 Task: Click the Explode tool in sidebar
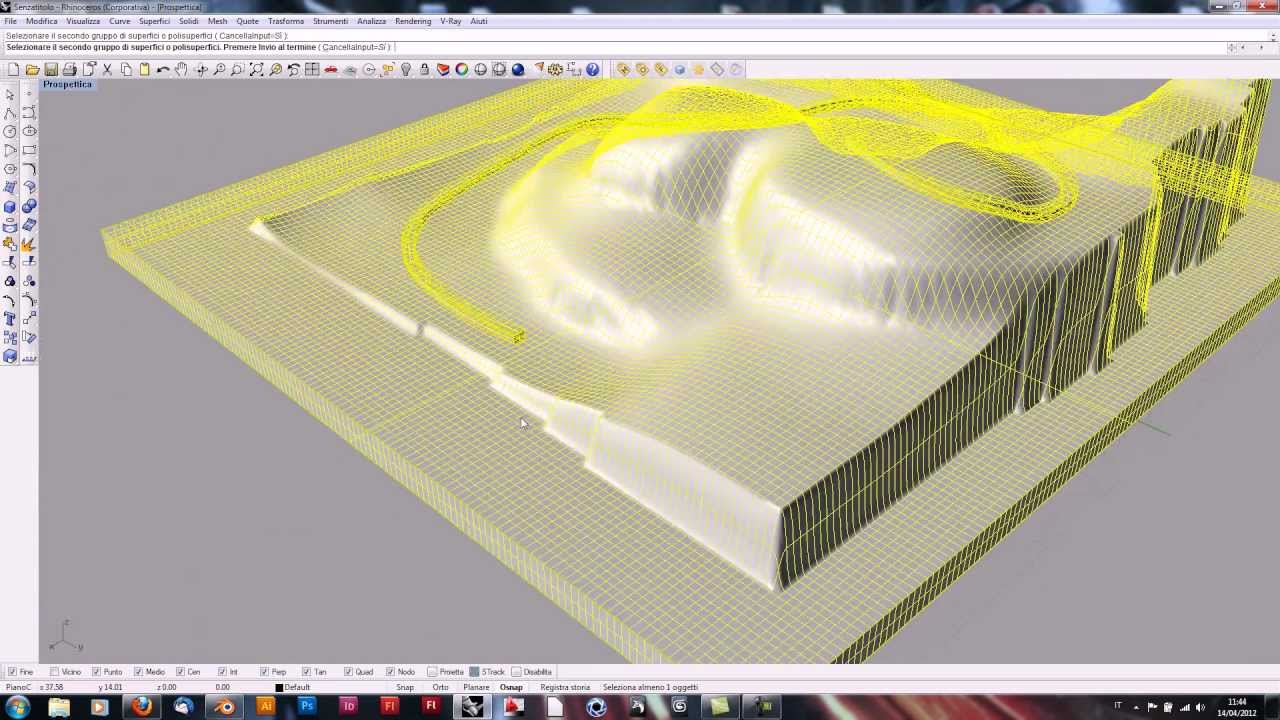pos(29,244)
